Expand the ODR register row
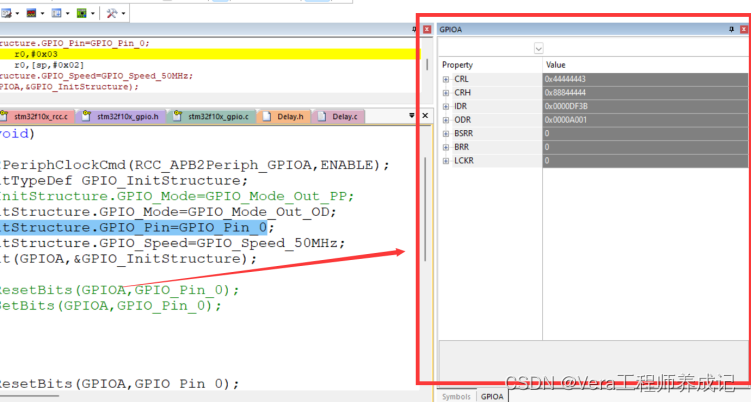The width and height of the screenshot is (751, 402). 445,120
